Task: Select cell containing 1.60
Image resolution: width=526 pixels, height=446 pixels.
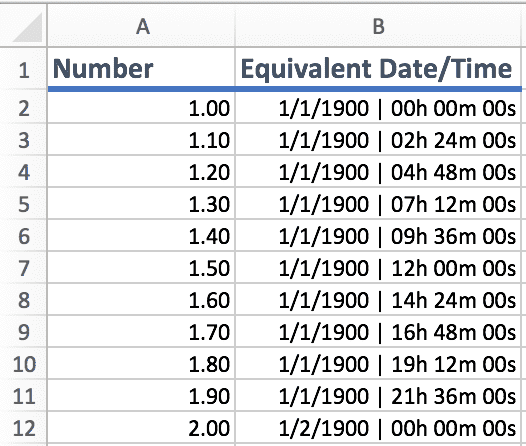Action: pos(141,299)
